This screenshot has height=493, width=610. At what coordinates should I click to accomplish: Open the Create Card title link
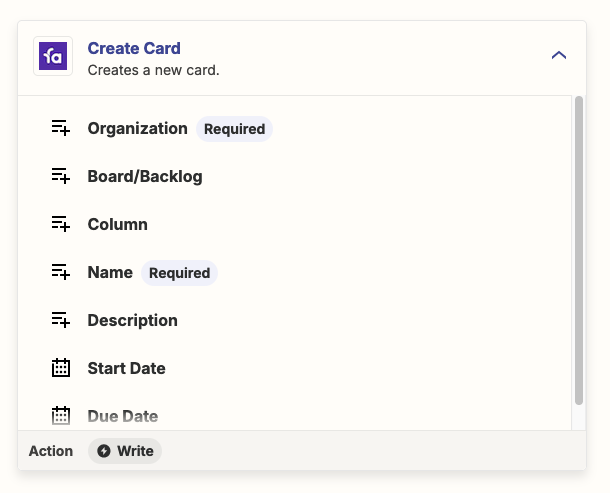(134, 48)
